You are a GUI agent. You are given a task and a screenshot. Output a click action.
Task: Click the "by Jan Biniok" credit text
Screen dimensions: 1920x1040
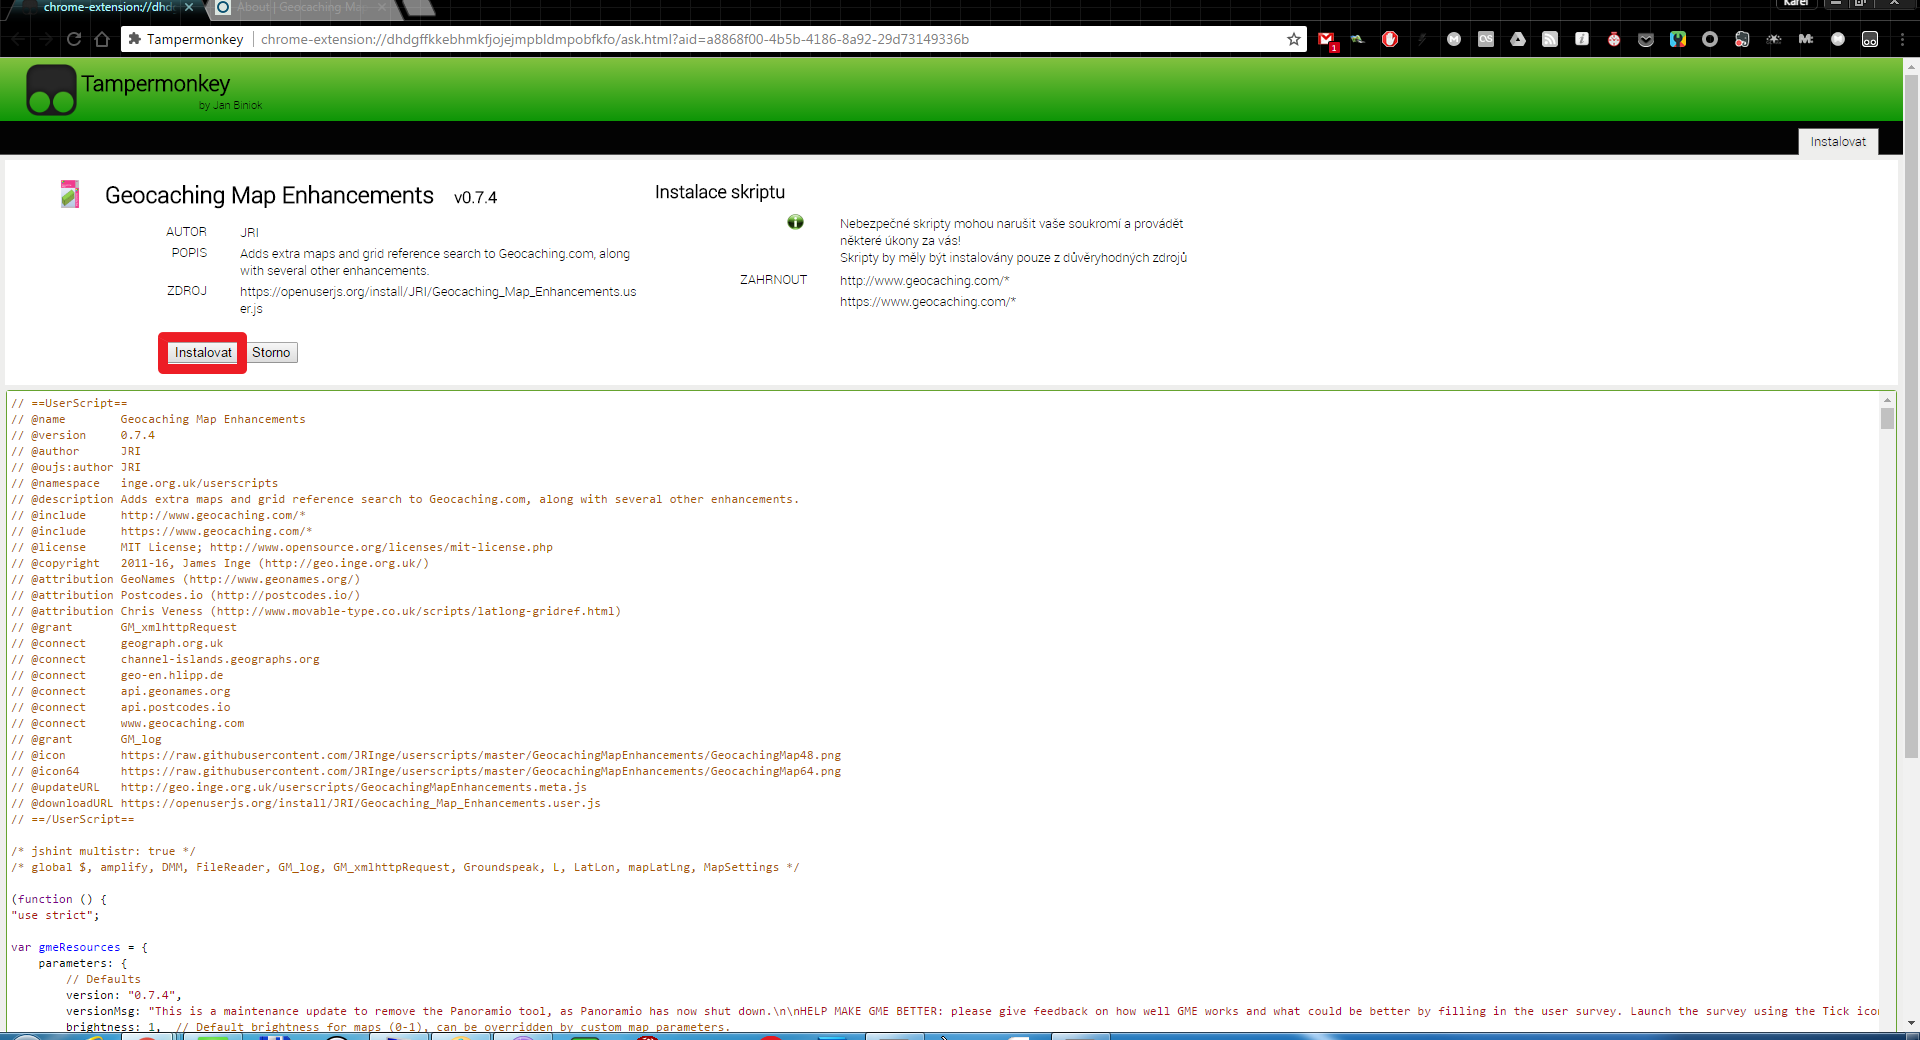tap(230, 105)
